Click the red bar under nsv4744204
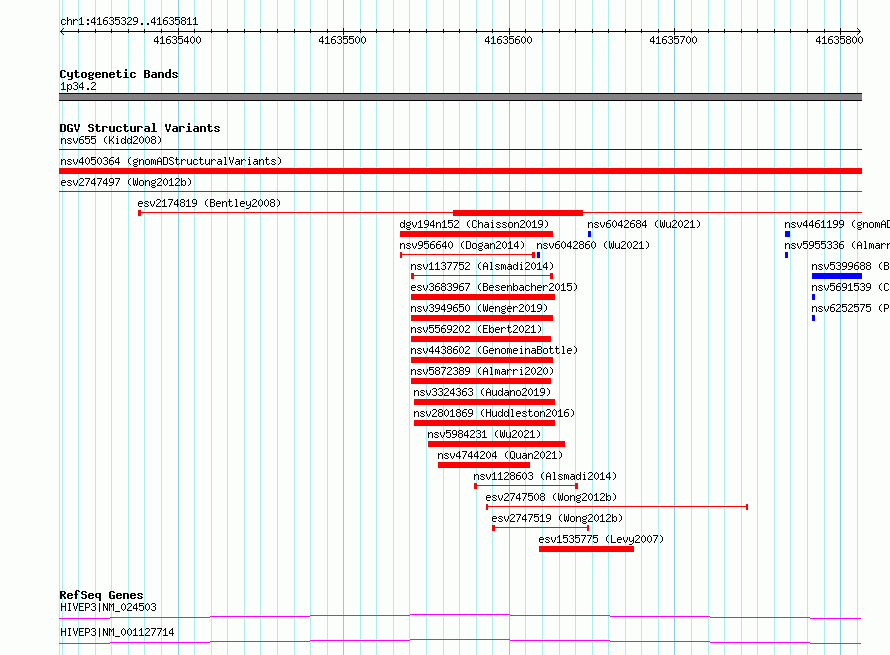This screenshot has height=655, width=890. tap(484, 465)
